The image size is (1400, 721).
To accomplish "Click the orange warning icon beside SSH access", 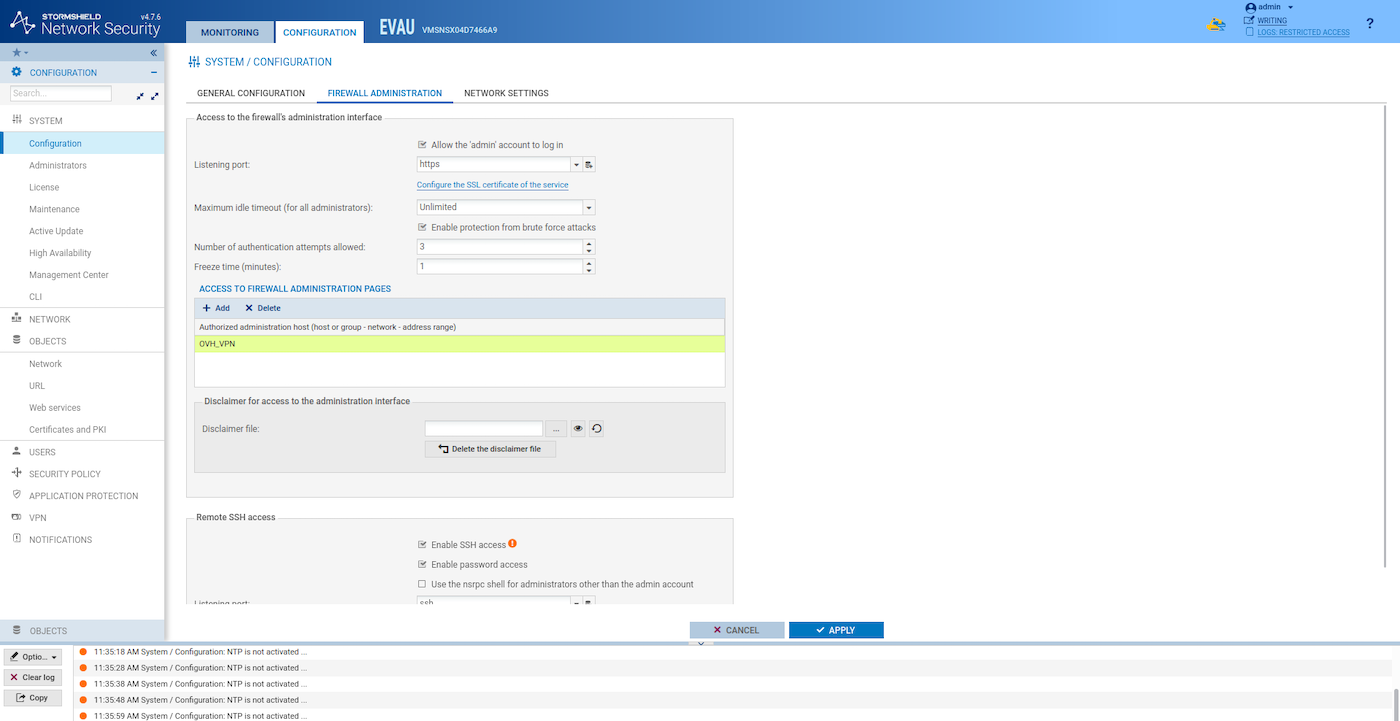I will pyautogui.click(x=513, y=544).
